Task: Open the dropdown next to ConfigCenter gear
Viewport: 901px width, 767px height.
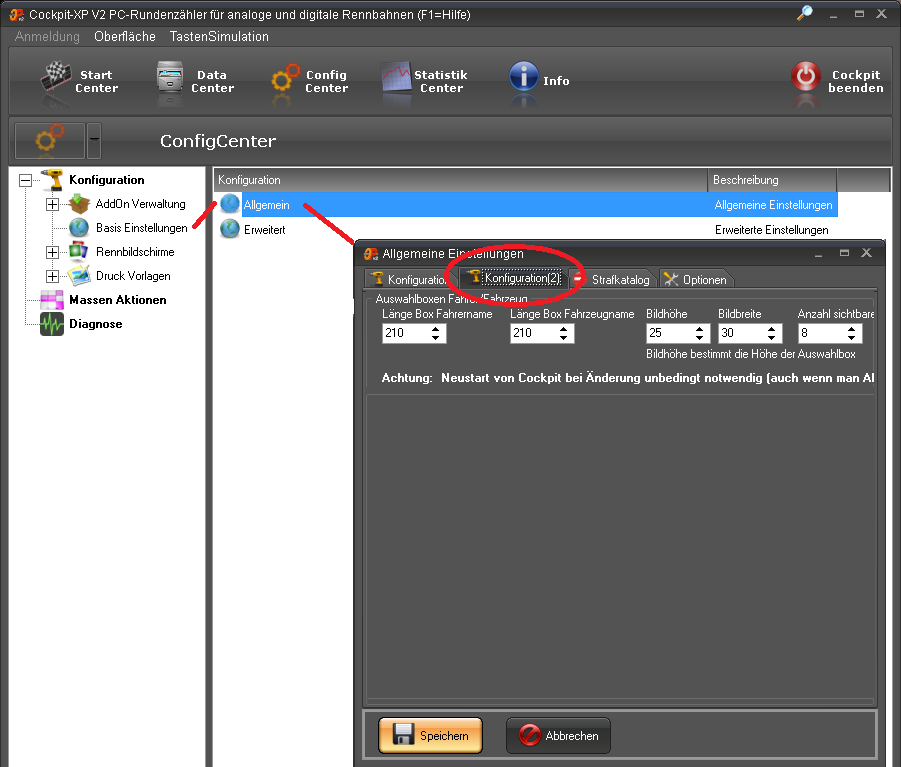Action: (94, 140)
